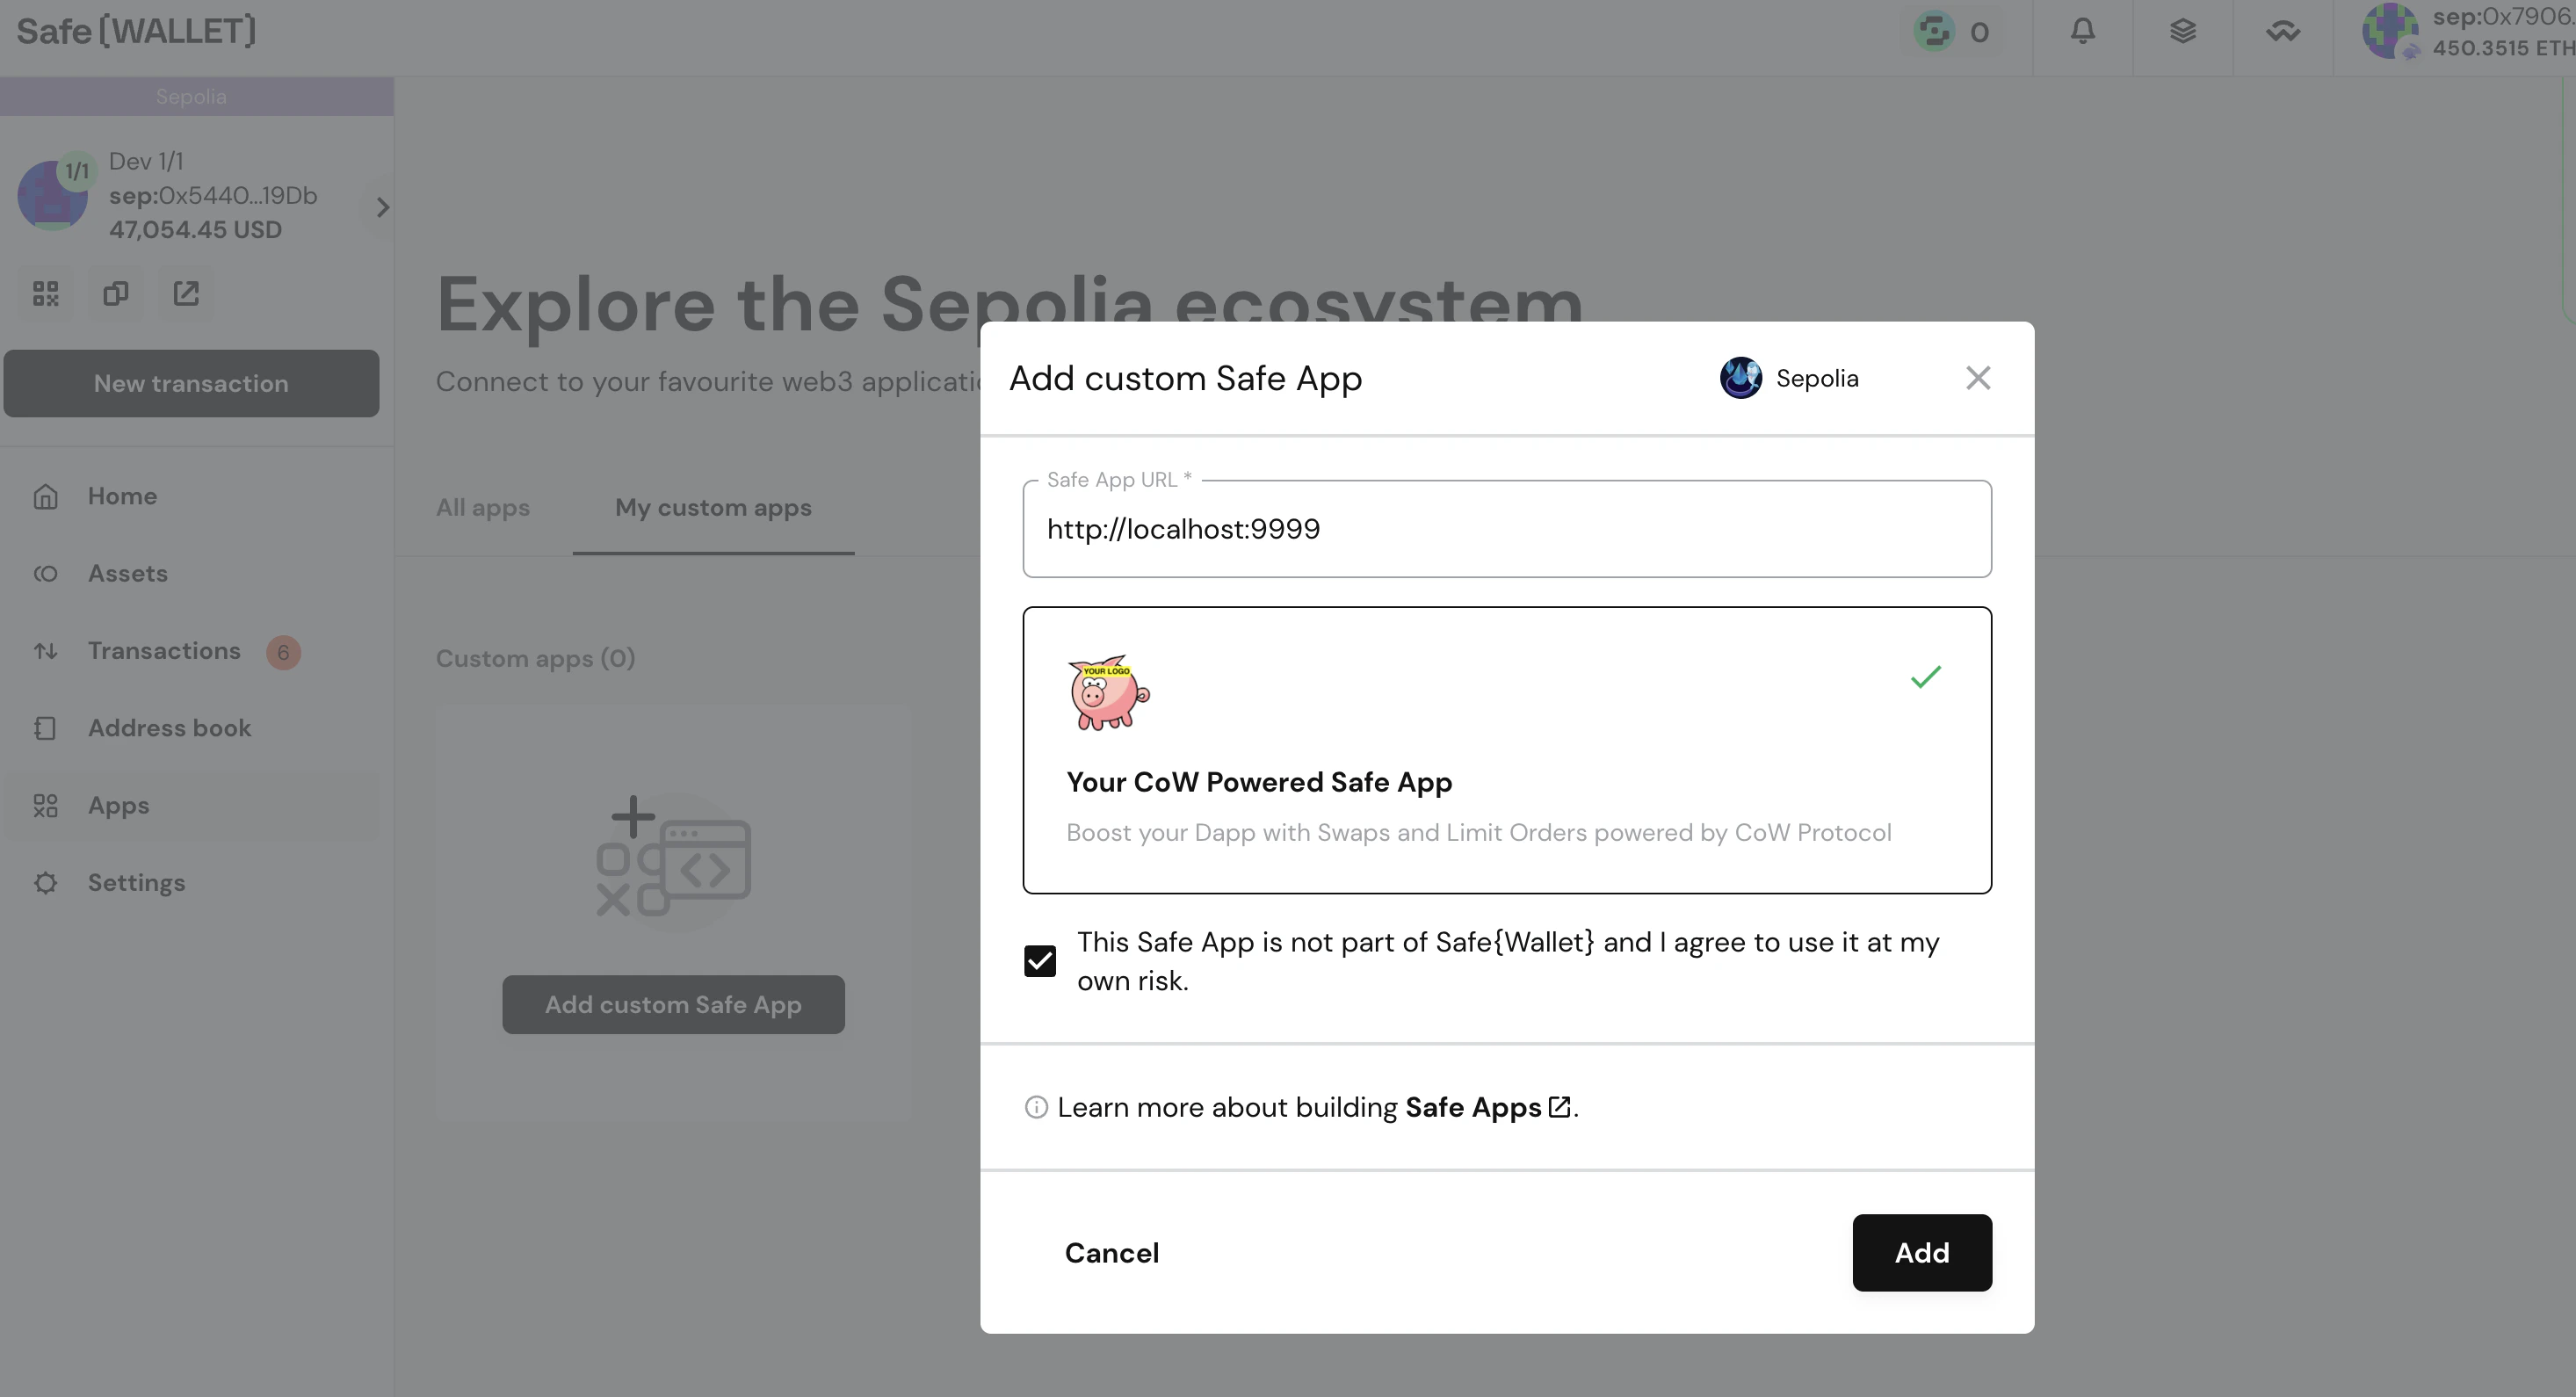Expand the Dev 1/1 account chevron
The width and height of the screenshot is (2576, 1397).
click(x=381, y=207)
